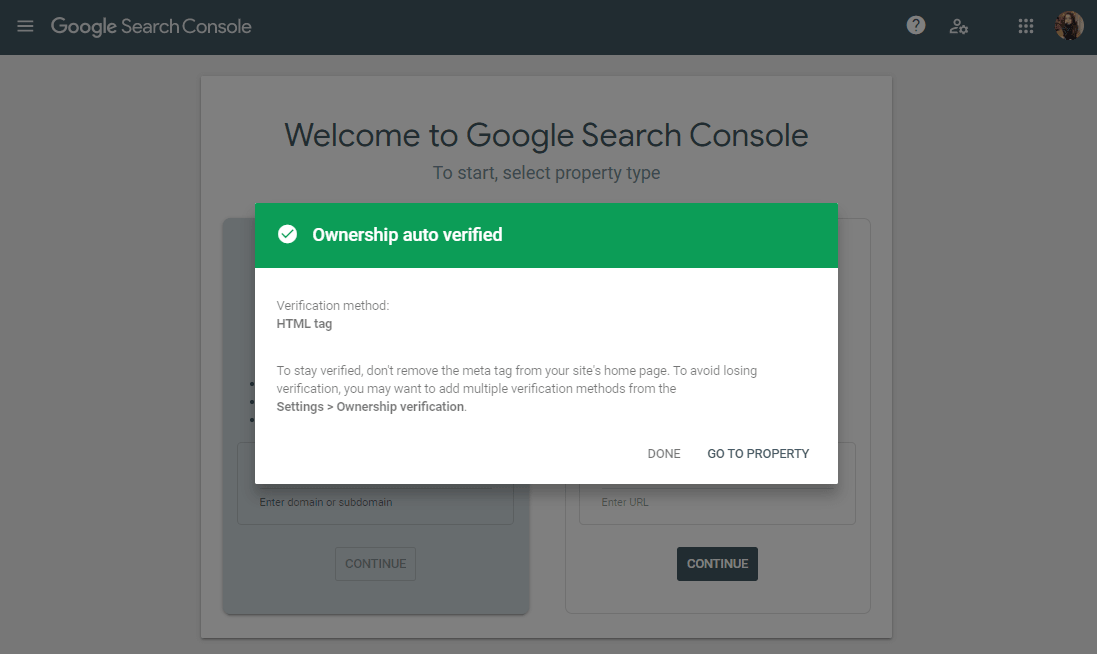The image size is (1097, 654).
Task: Open the Google apps grid
Action: [x=1025, y=26]
